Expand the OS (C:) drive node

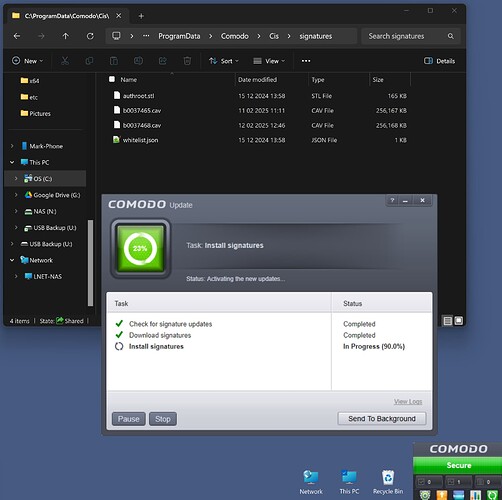(x=16, y=179)
